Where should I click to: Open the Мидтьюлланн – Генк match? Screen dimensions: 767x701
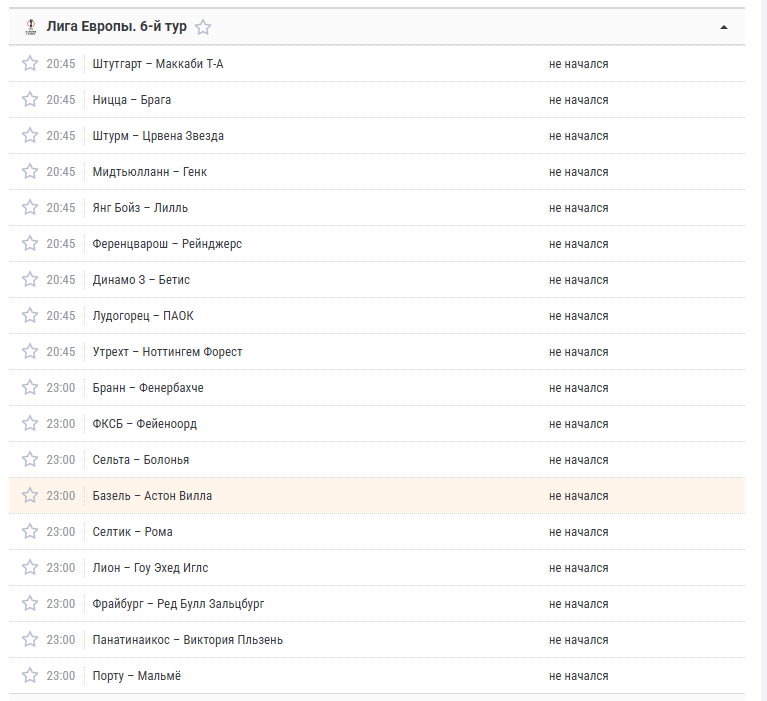149,172
